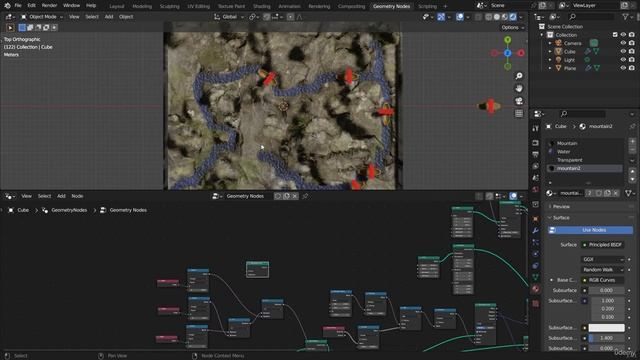Hide Plane in outliner with eye icon
The height and width of the screenshot is (360, 640).
click(x=623, y=68)
